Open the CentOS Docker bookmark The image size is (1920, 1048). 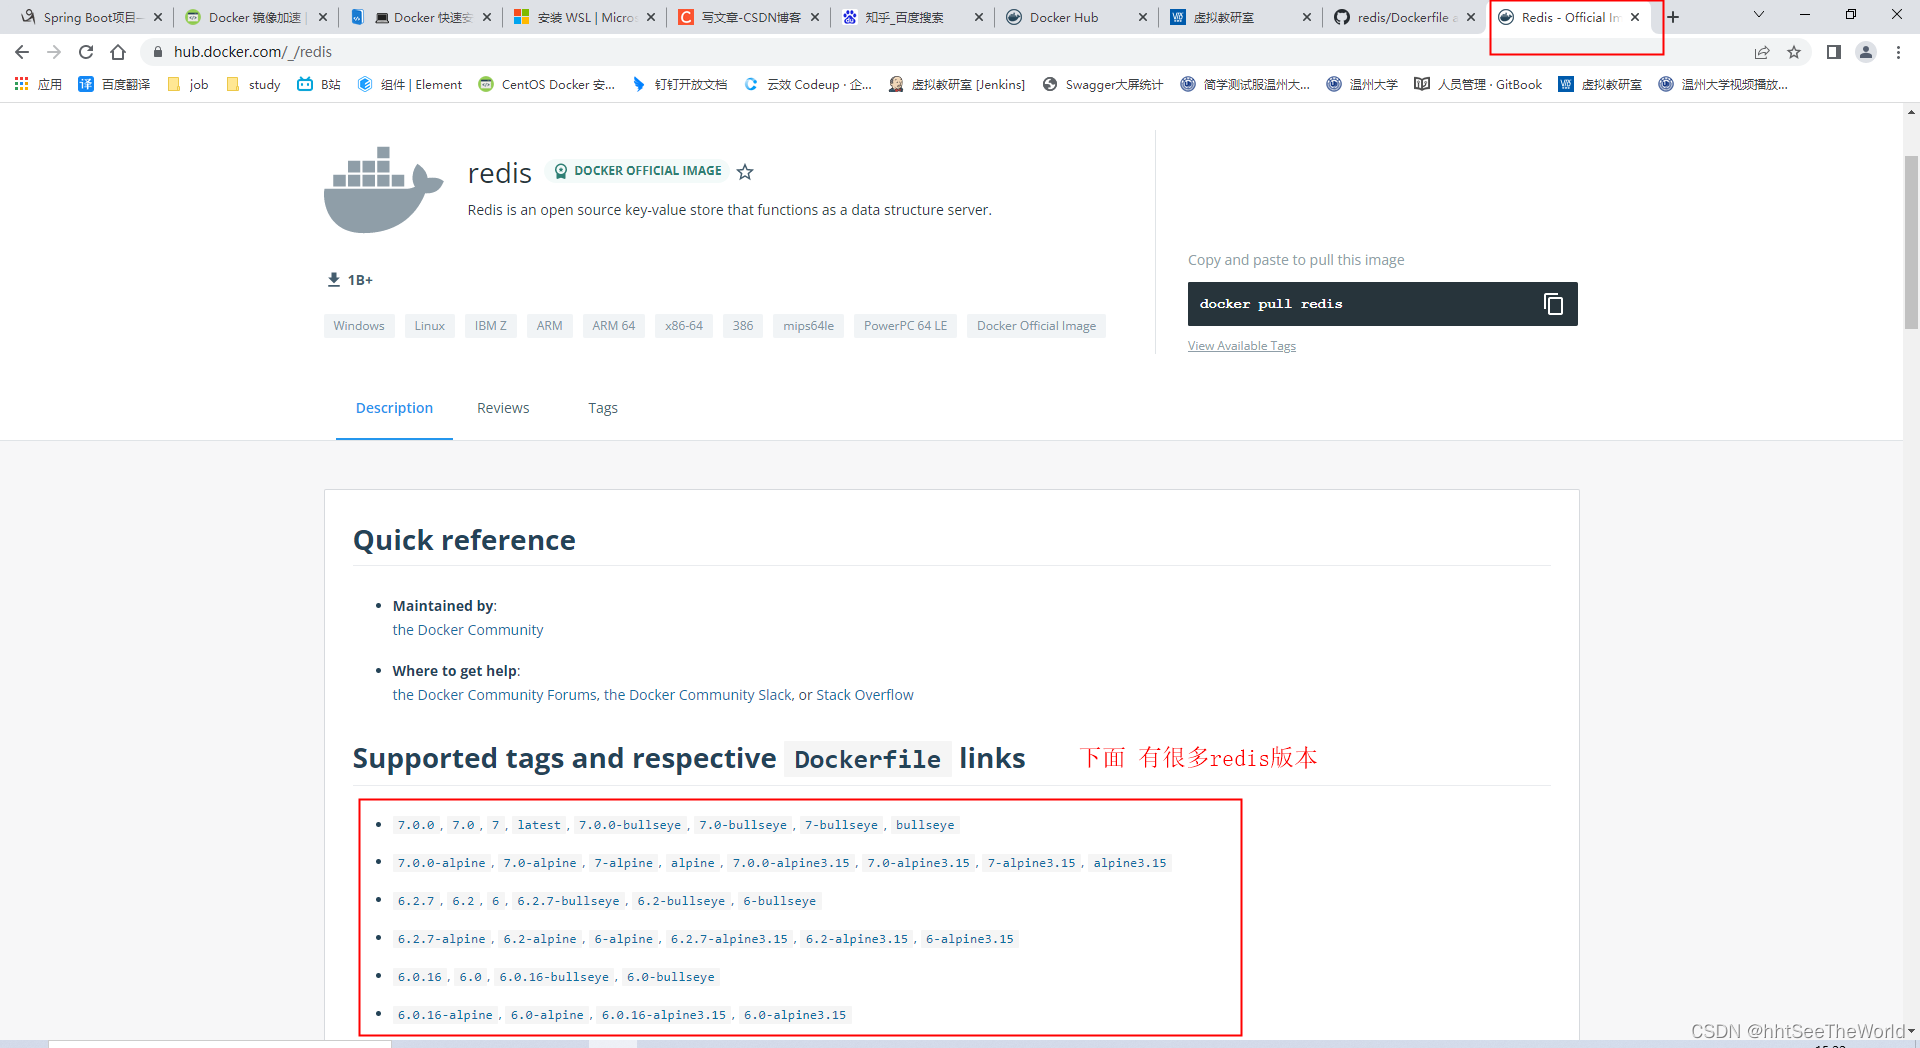(x=547, y=85)
